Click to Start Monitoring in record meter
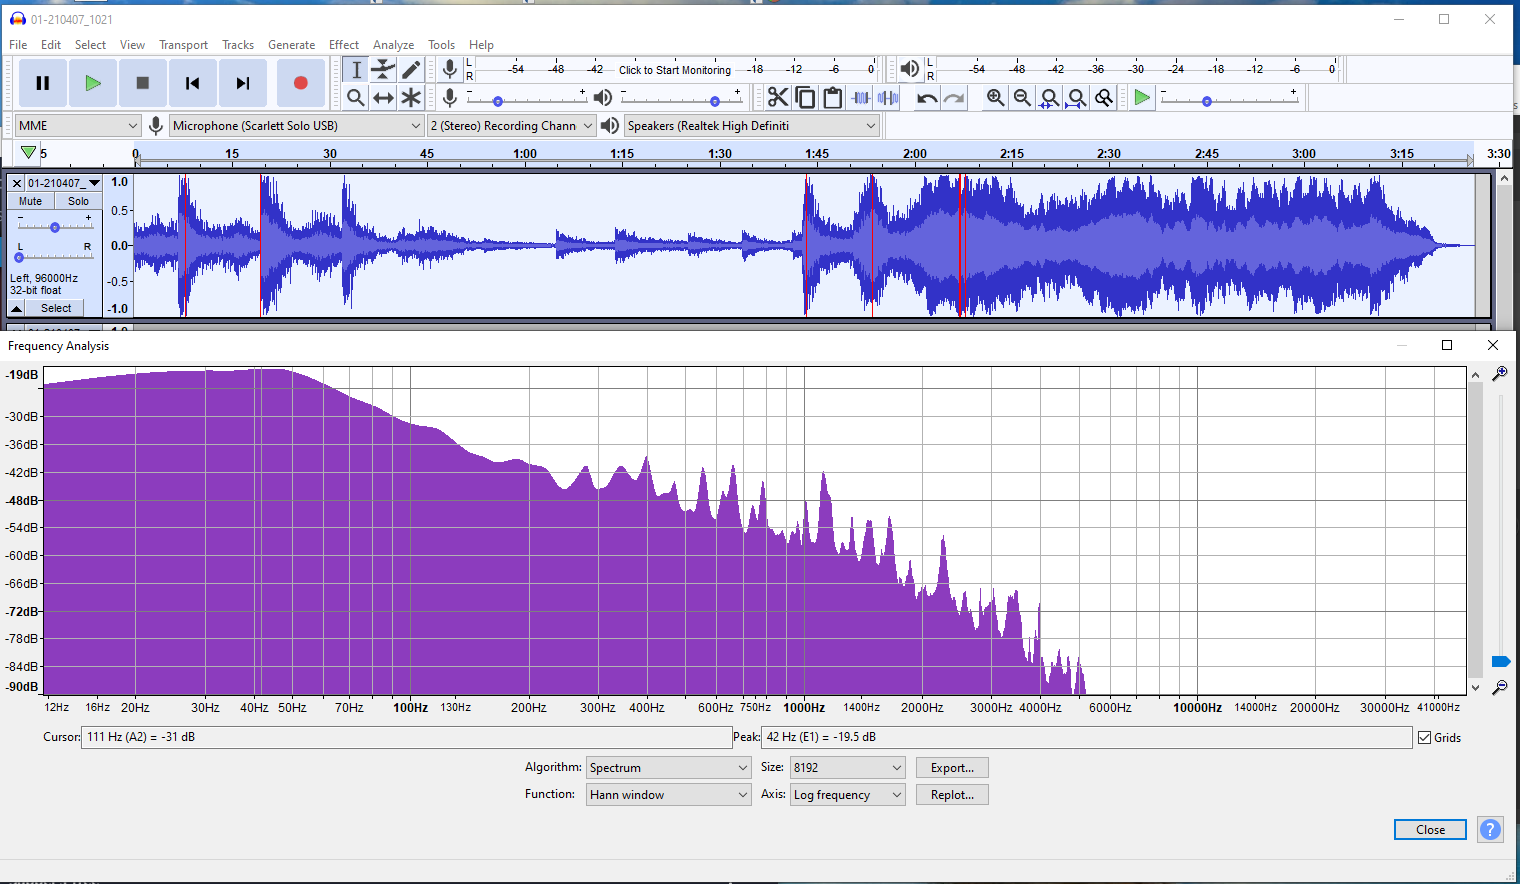 [x=674, y=70]
